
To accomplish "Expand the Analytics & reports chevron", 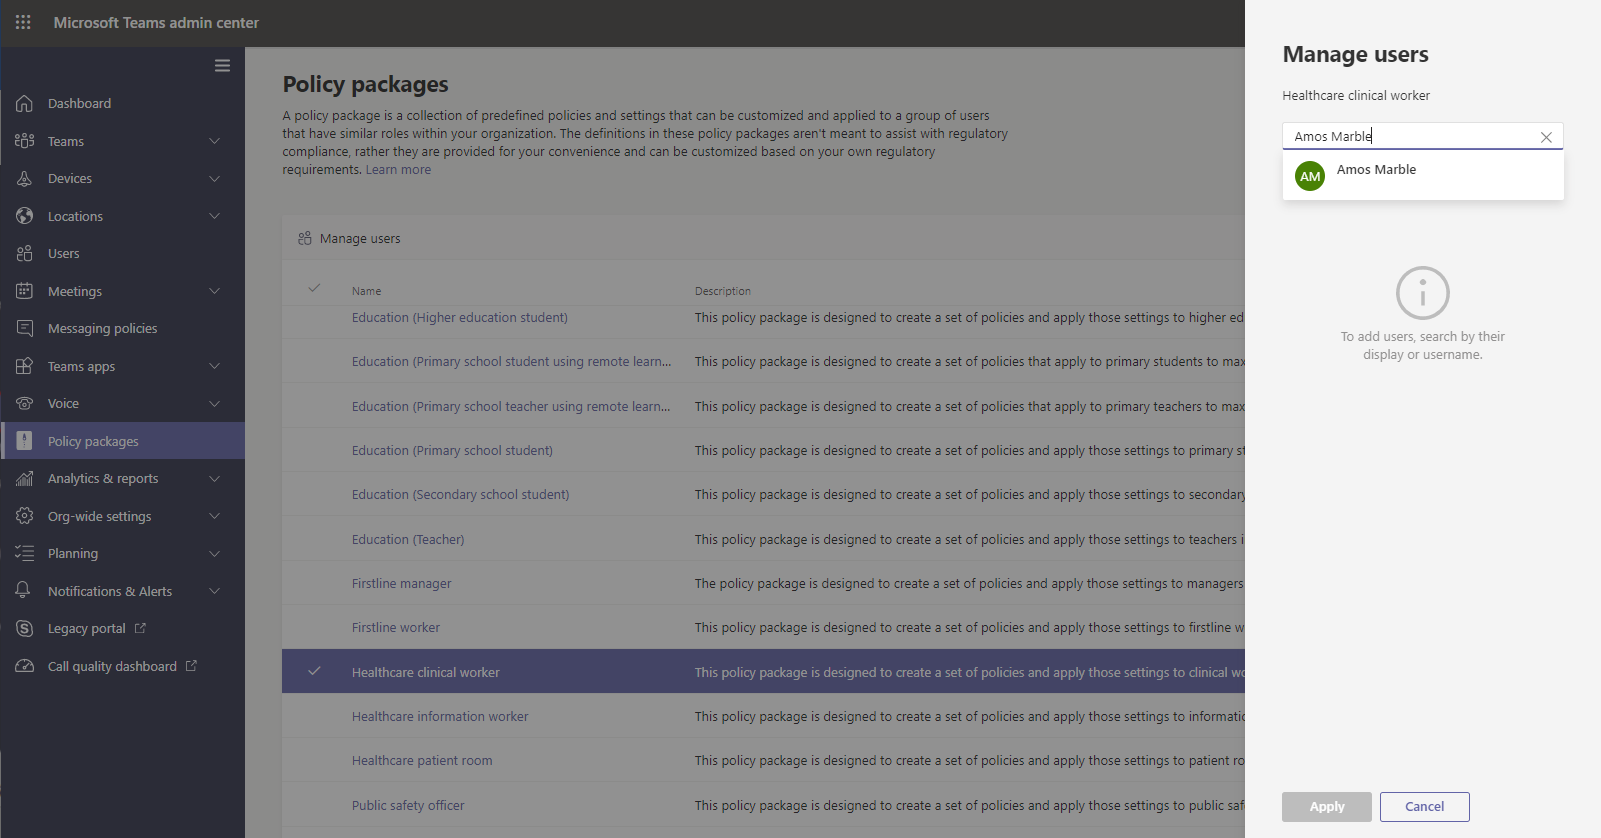I will [x=214, y=479].
